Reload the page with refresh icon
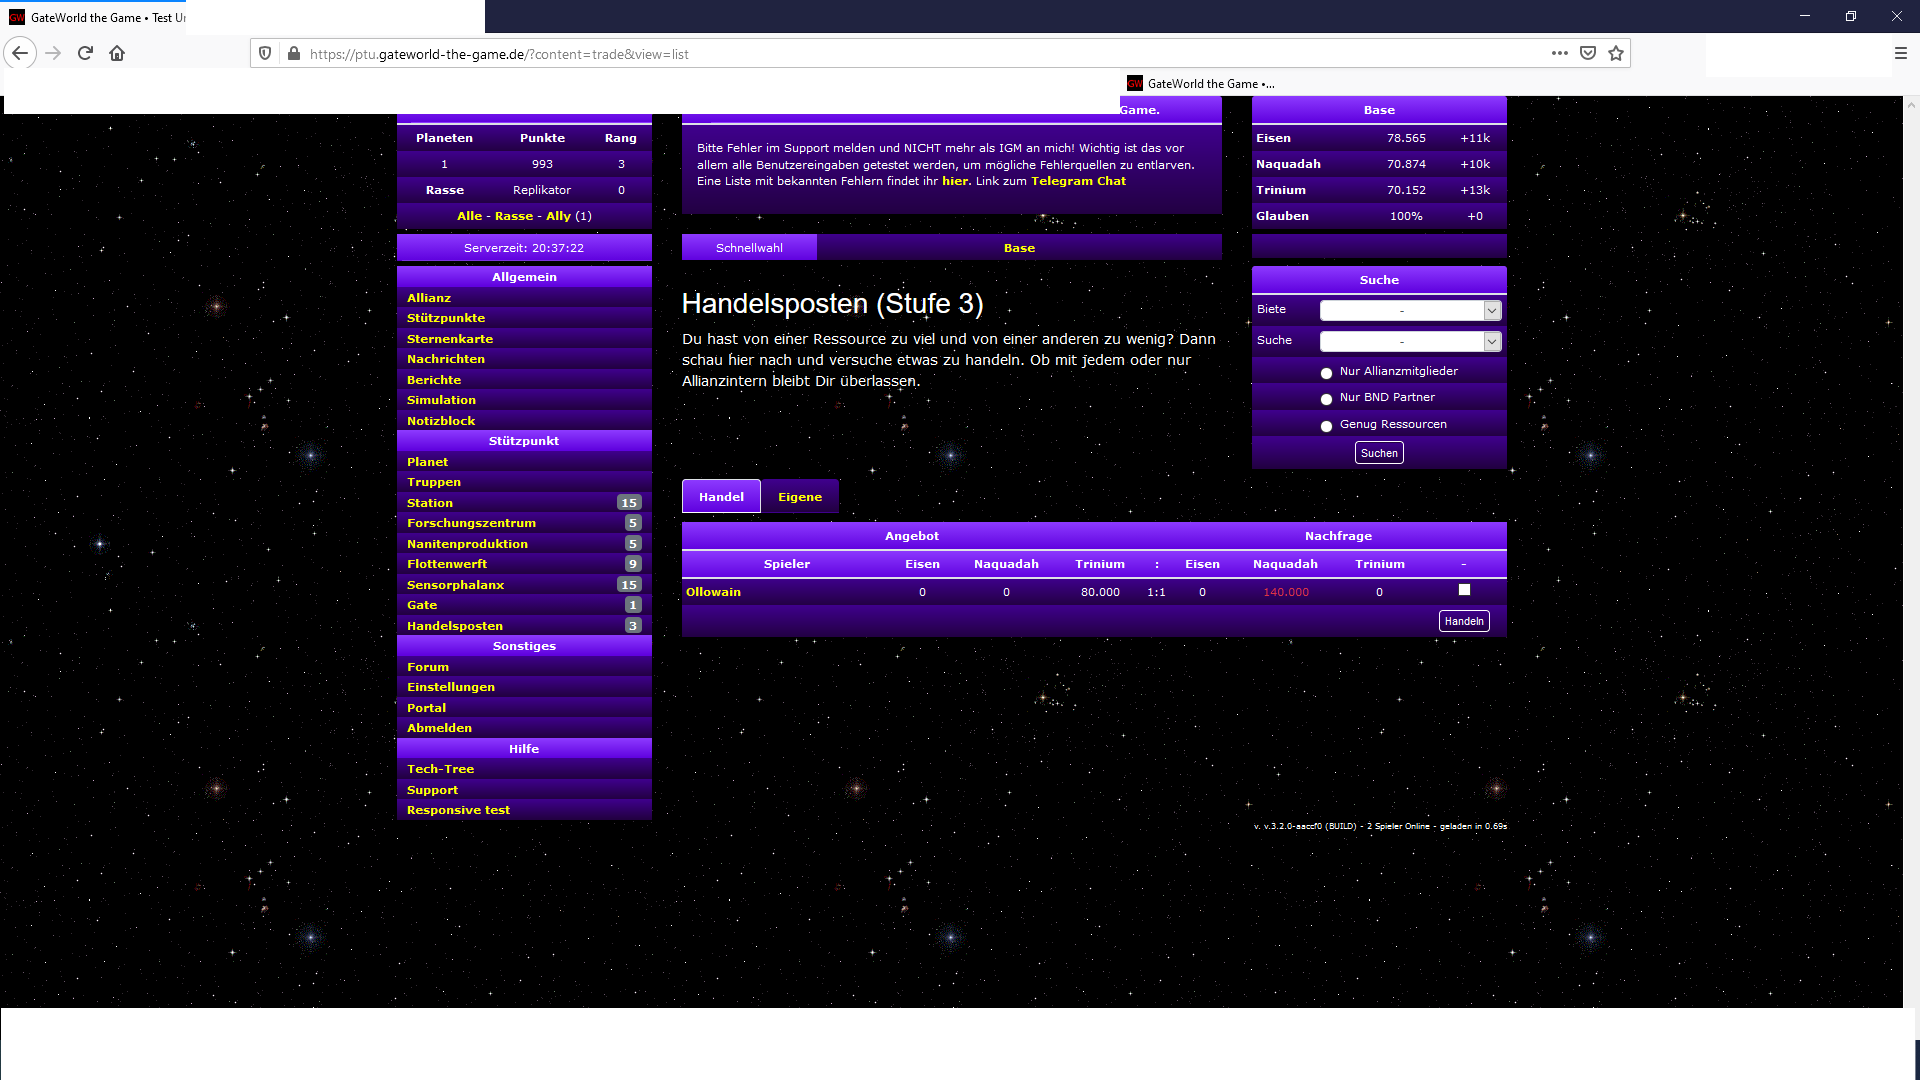The height and width of the screenshot is (1080, 1920). [x=85, y=53]
